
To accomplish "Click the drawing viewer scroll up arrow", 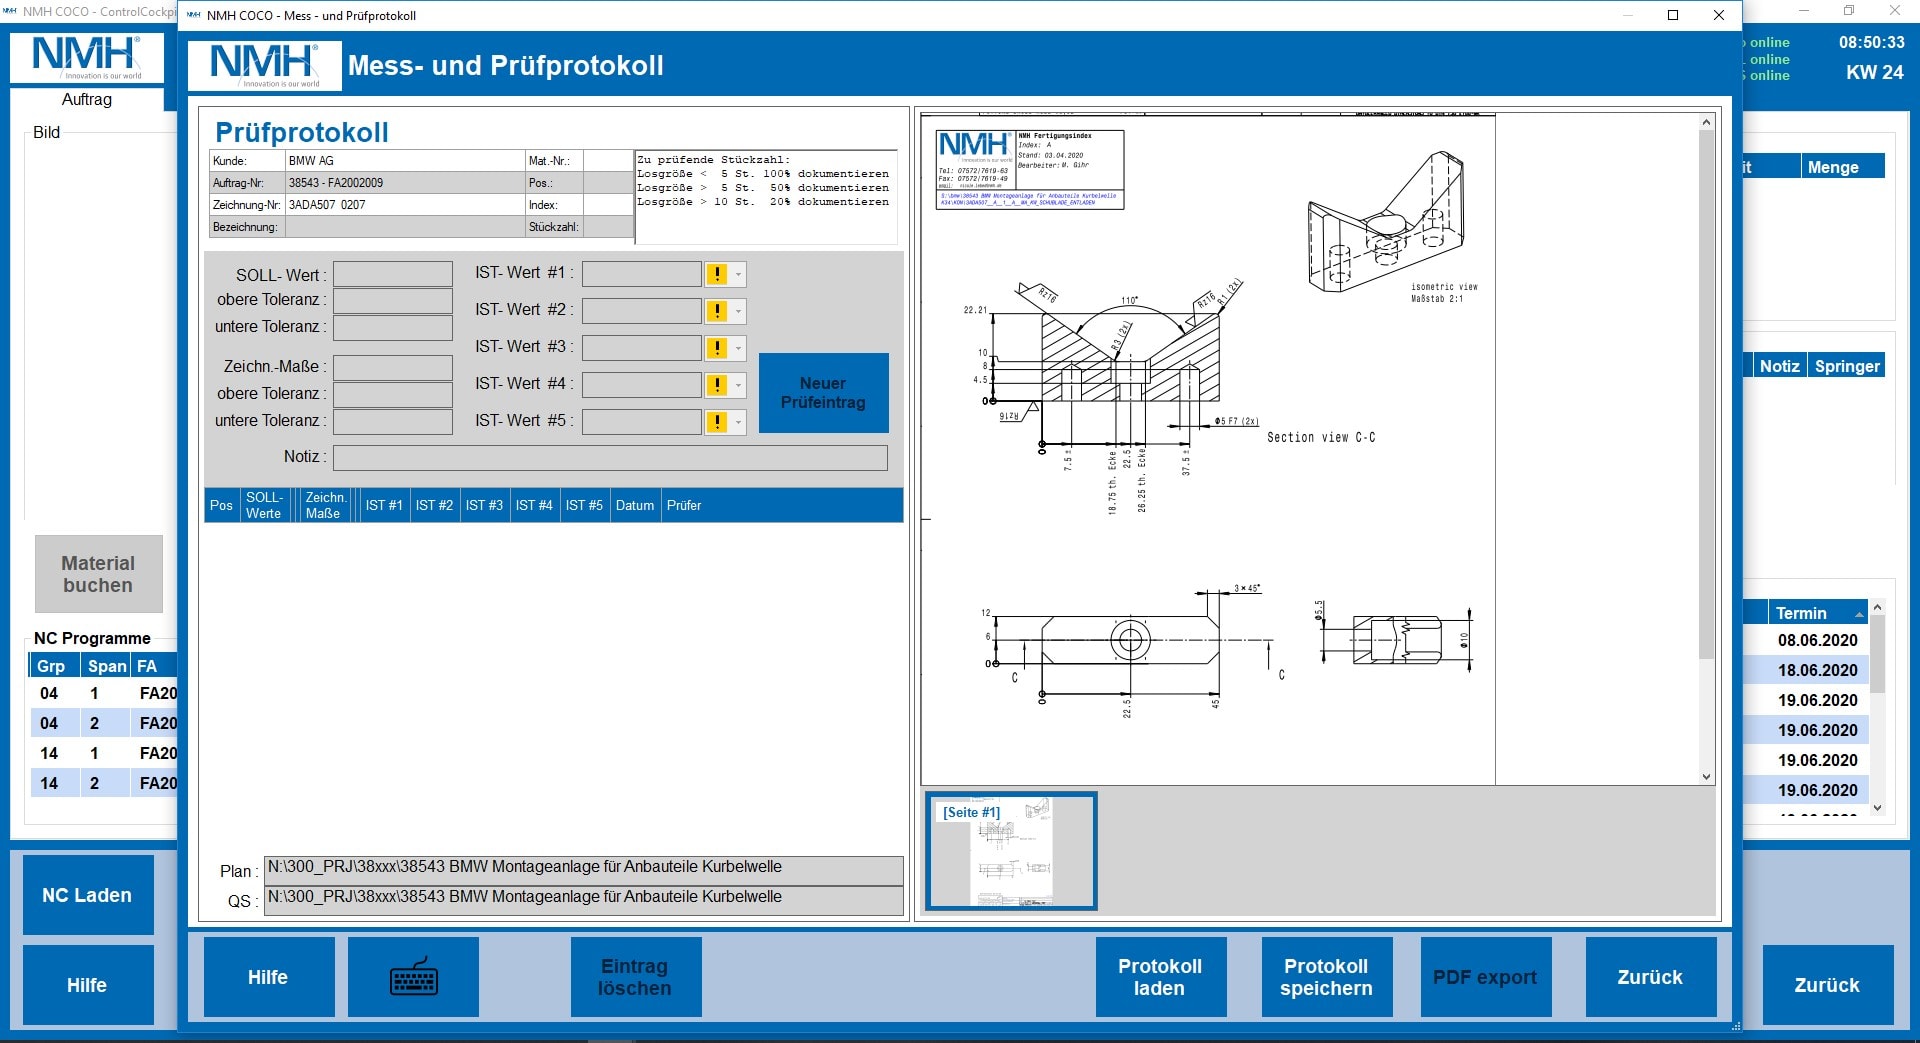I will [x=1706, y=122].
